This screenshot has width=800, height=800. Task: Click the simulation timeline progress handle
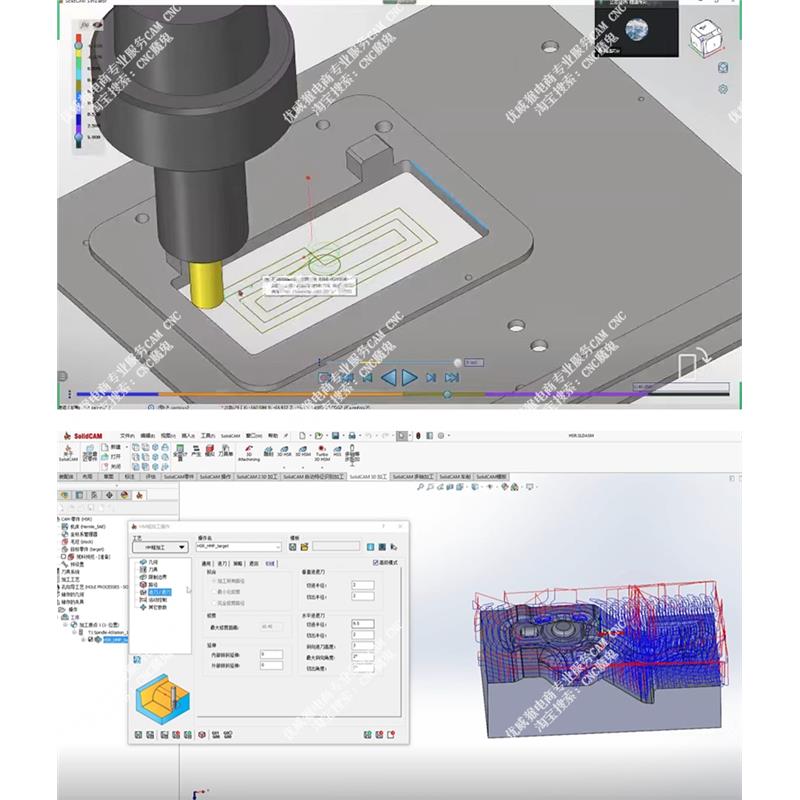[x=447, y=394]
